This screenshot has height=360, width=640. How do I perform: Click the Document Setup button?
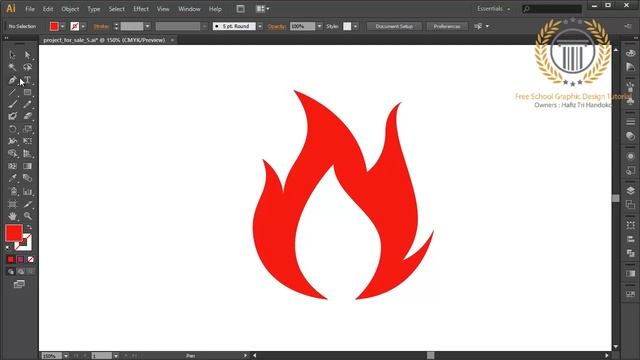394,26
